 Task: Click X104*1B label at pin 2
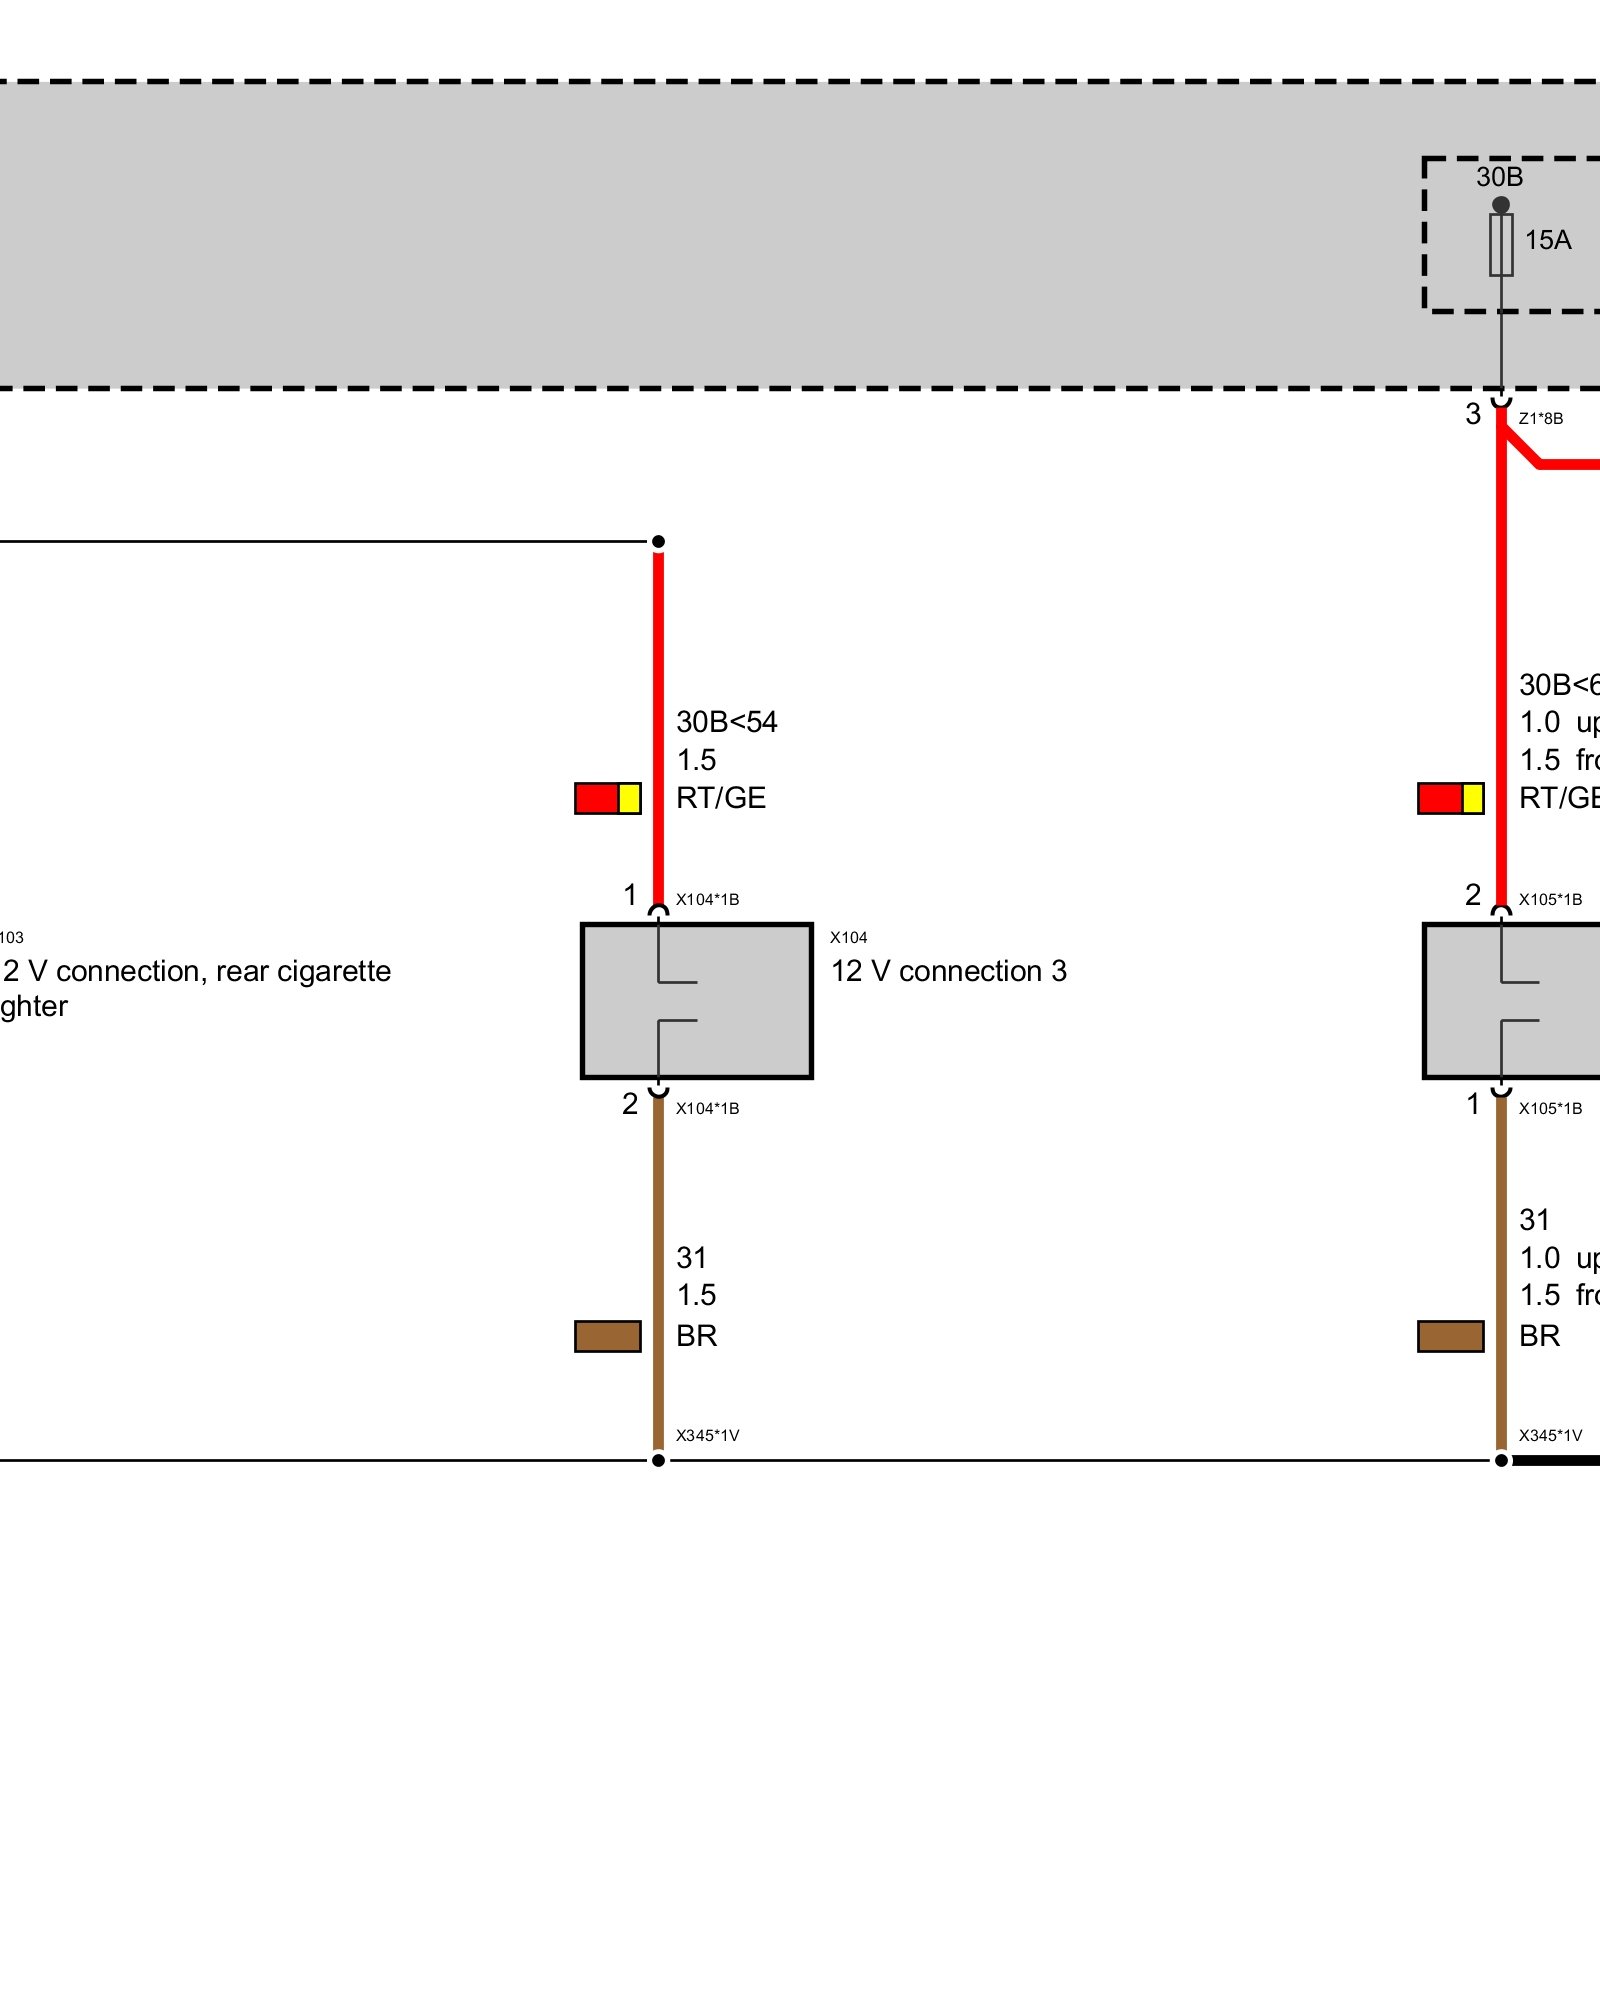pyautogui.click(x=707, y=1108)
